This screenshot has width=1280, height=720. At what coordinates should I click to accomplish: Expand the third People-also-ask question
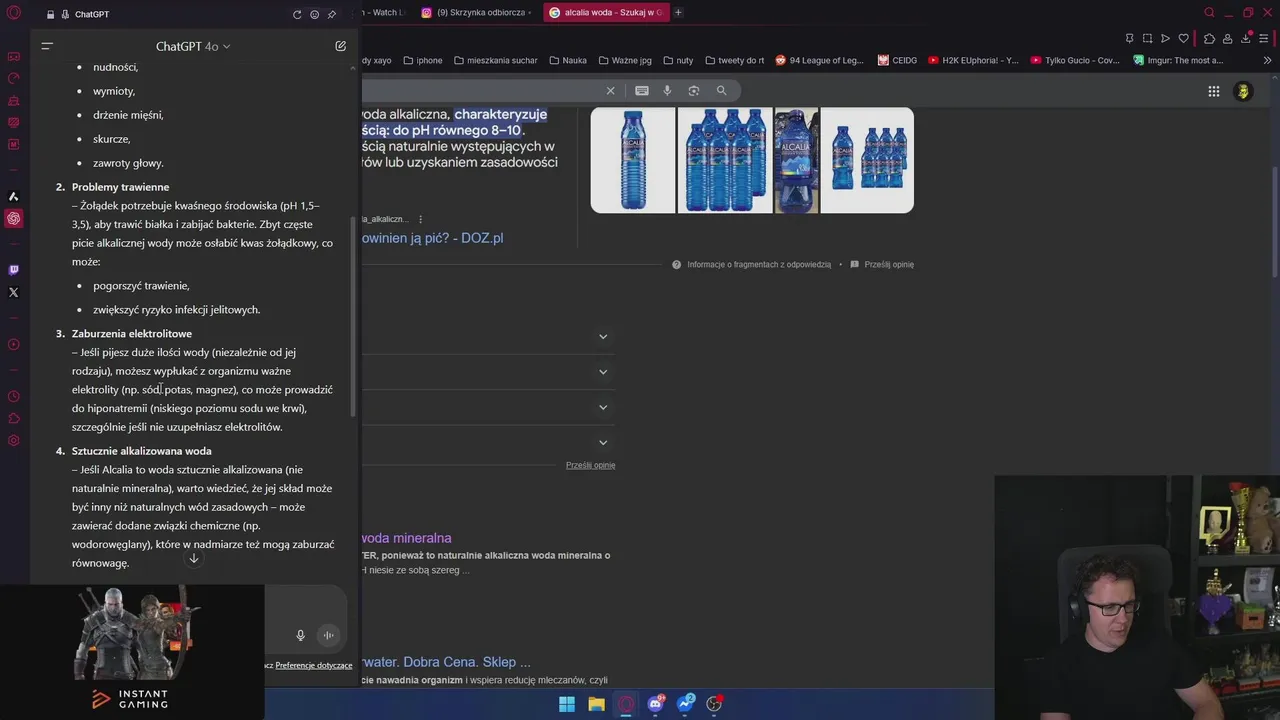[603, 407]
